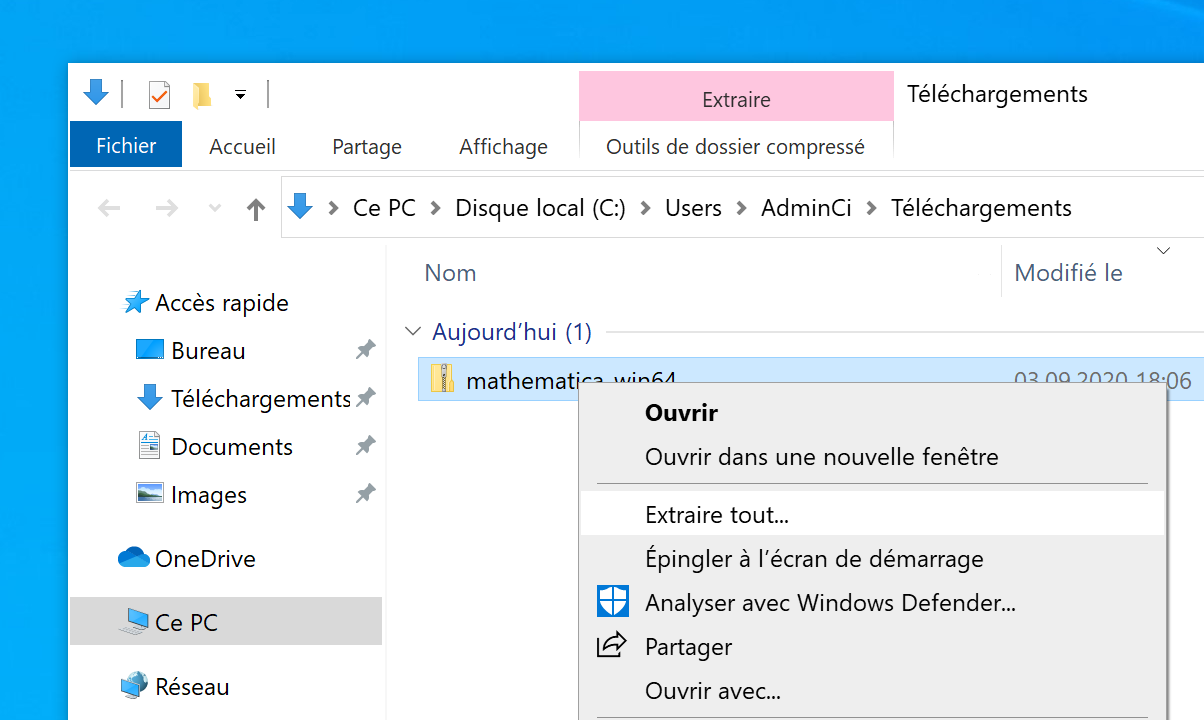
Task: Click the Up one level arrow
Action: pyautogui.click(x=256, y=208)
